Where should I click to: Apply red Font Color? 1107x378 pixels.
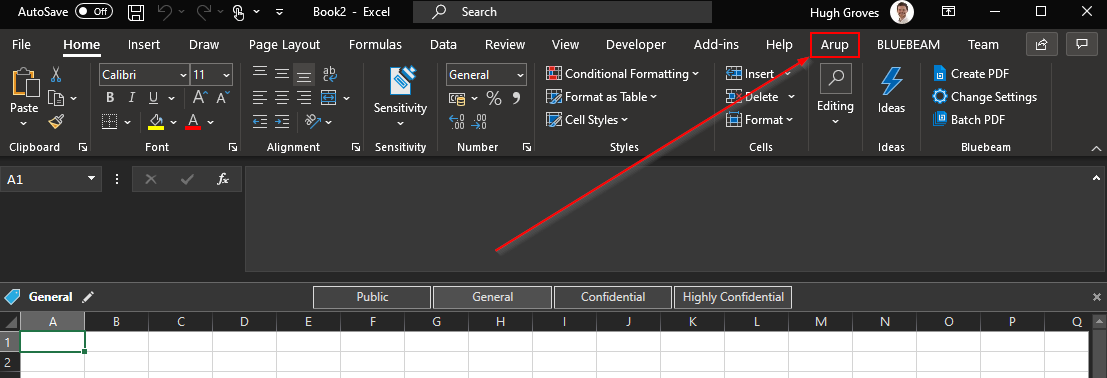tap(193, 122)
